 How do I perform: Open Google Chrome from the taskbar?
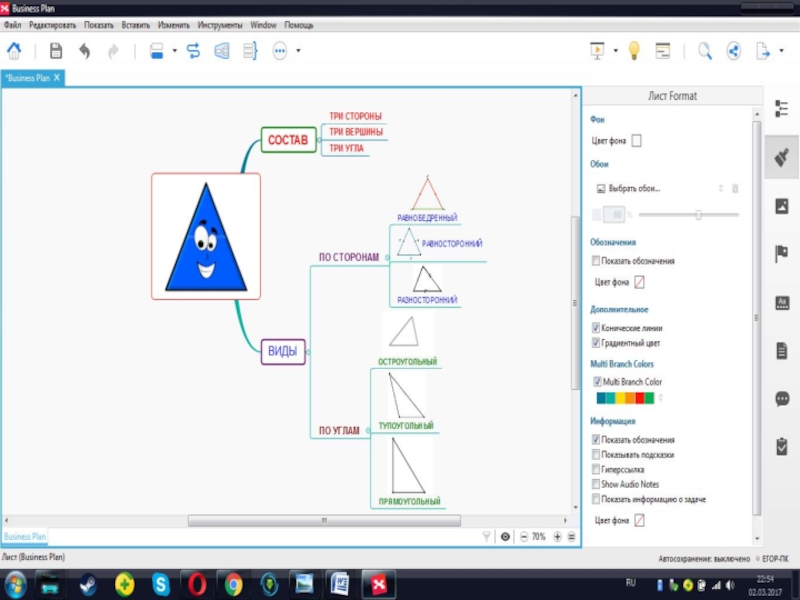233,583
